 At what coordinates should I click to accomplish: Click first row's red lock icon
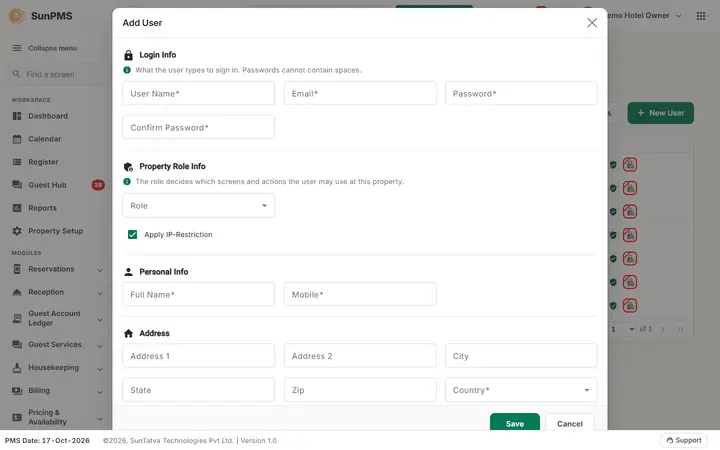tap(630, 164)
